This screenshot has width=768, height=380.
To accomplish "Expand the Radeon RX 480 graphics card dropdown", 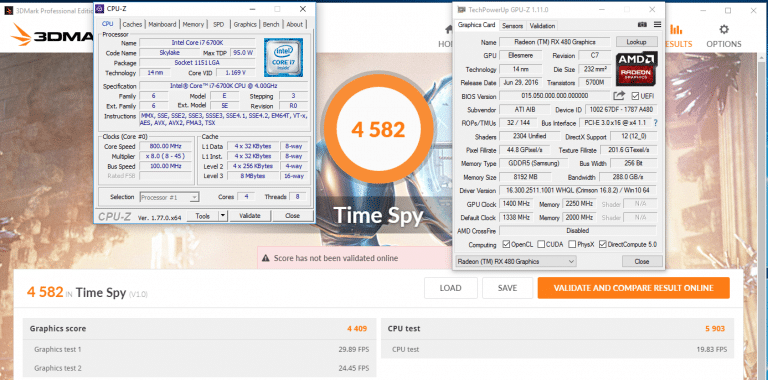I will (516, 261).
